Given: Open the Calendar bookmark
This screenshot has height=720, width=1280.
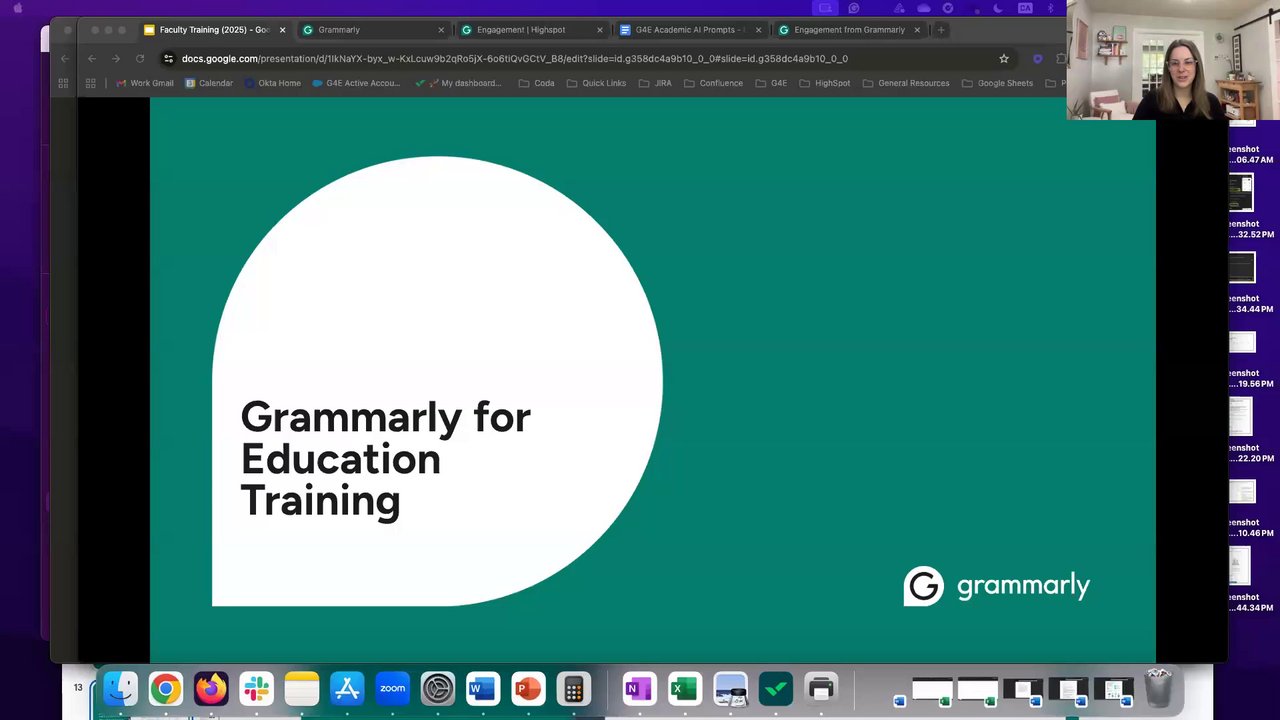Looking at the screenshot, I should point(209,83).
